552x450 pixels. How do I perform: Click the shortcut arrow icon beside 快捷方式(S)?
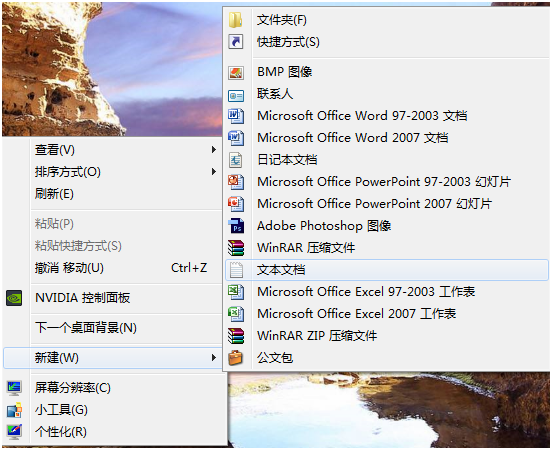[x=236, y=42]
